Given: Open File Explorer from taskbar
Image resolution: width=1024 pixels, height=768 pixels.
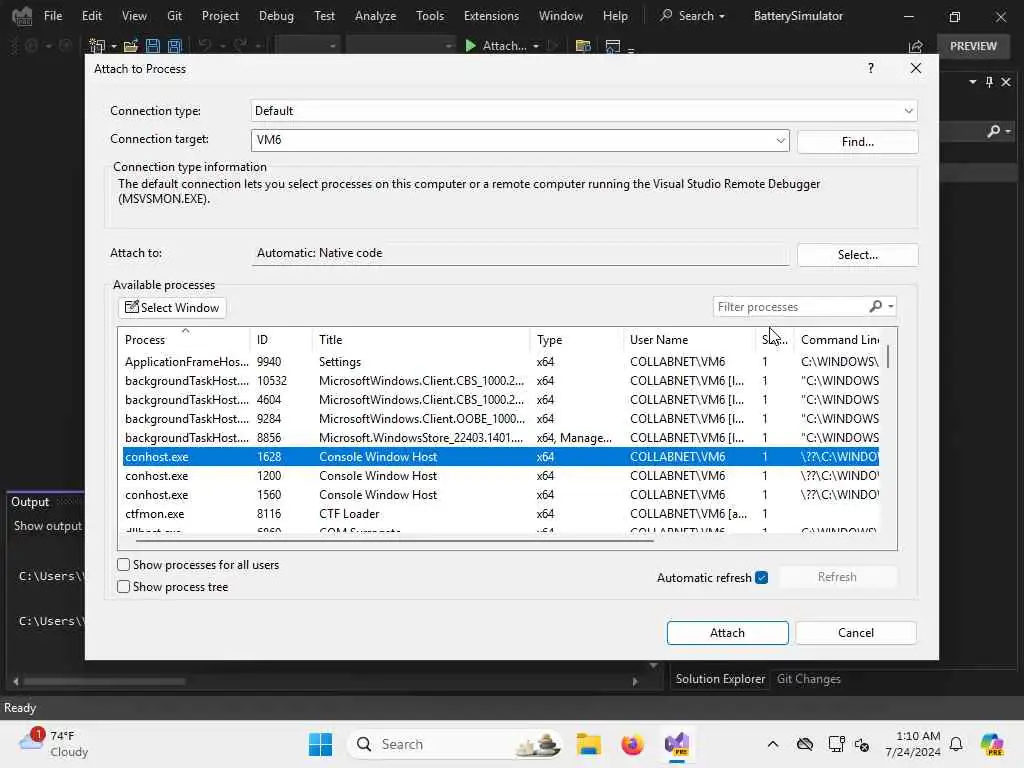Looking at the screenshot, I should 588,744.
